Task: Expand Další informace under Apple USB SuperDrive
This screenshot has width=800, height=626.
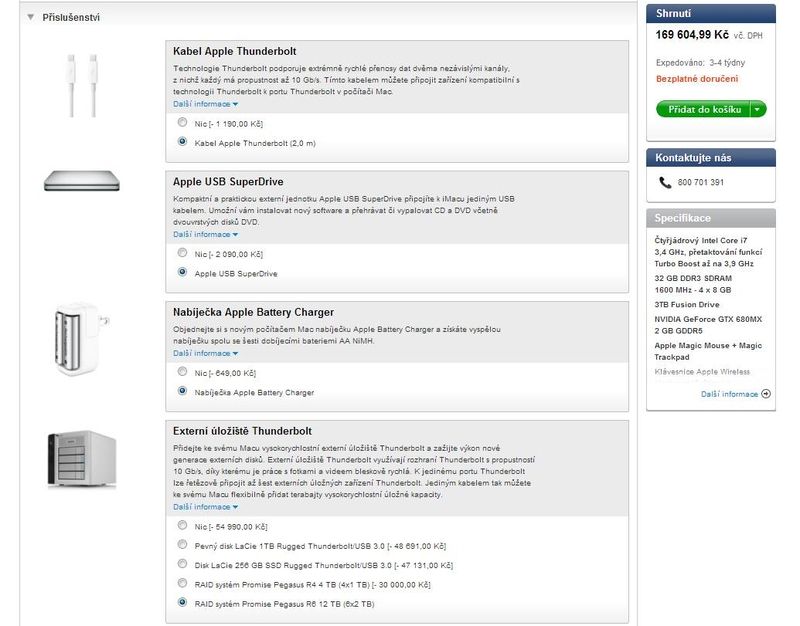Action: point(206,235)
